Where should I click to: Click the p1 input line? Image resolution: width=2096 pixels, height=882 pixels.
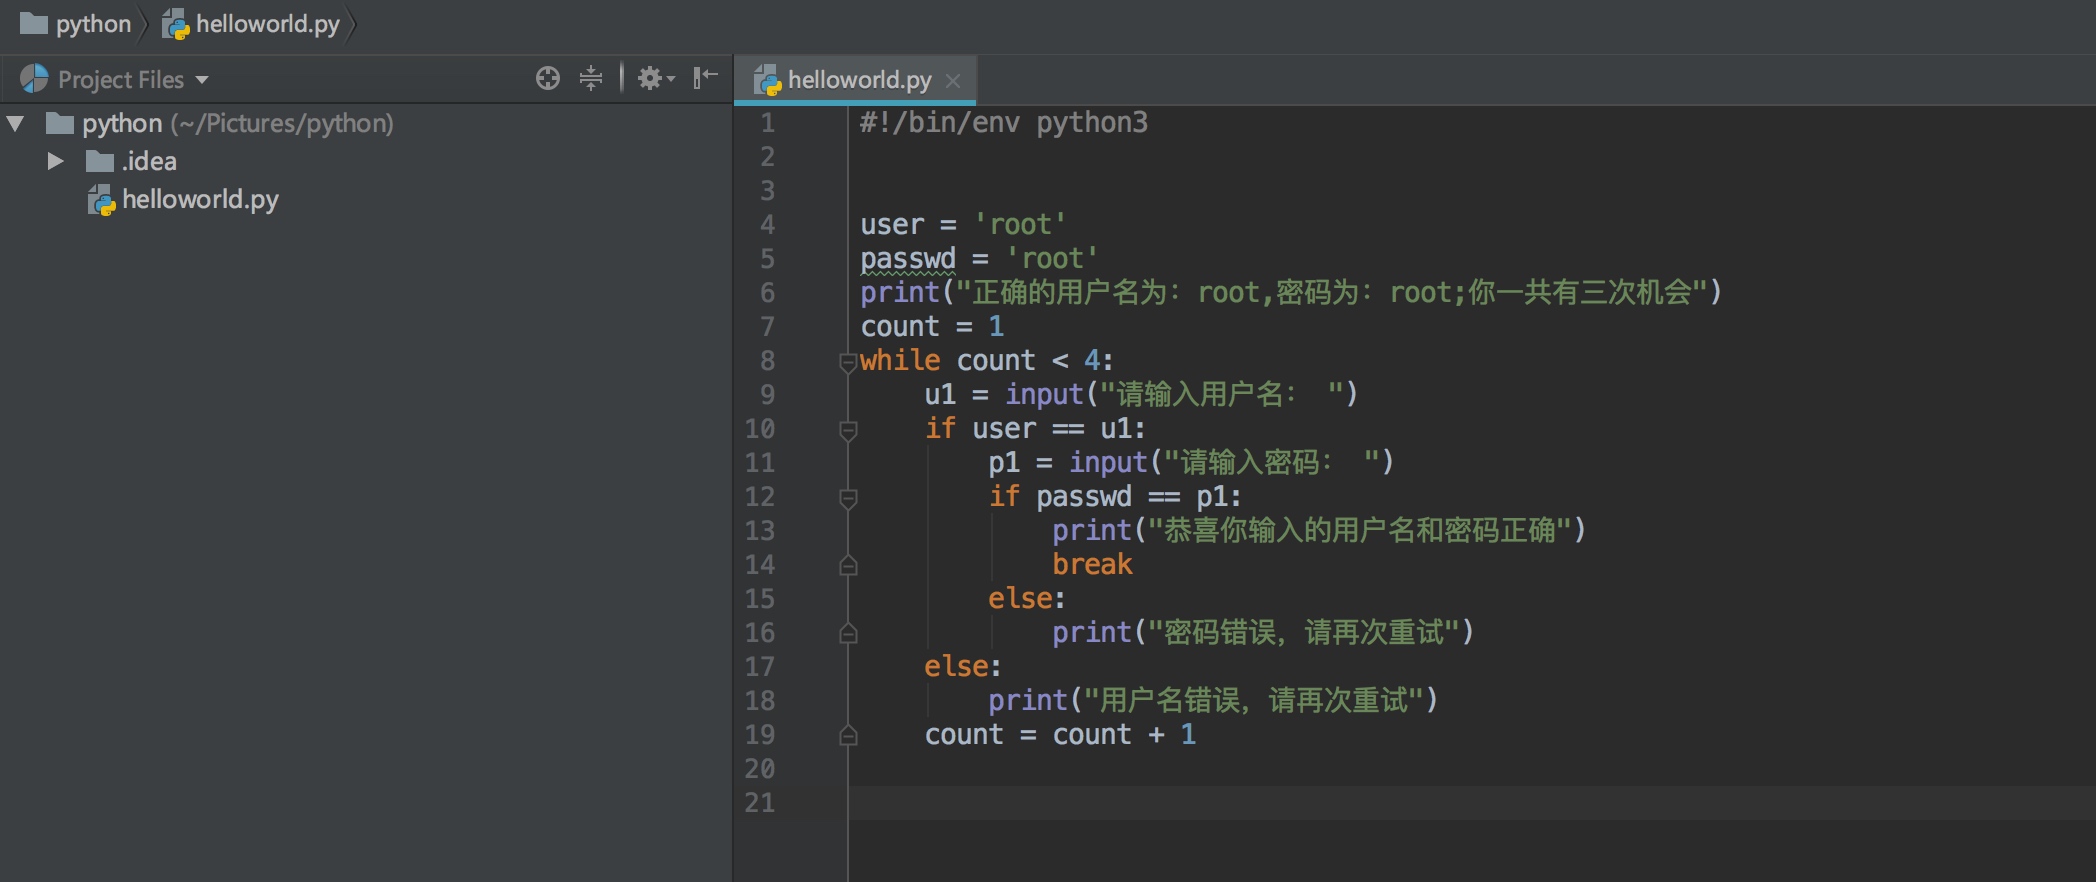(x=1190, y=462)
